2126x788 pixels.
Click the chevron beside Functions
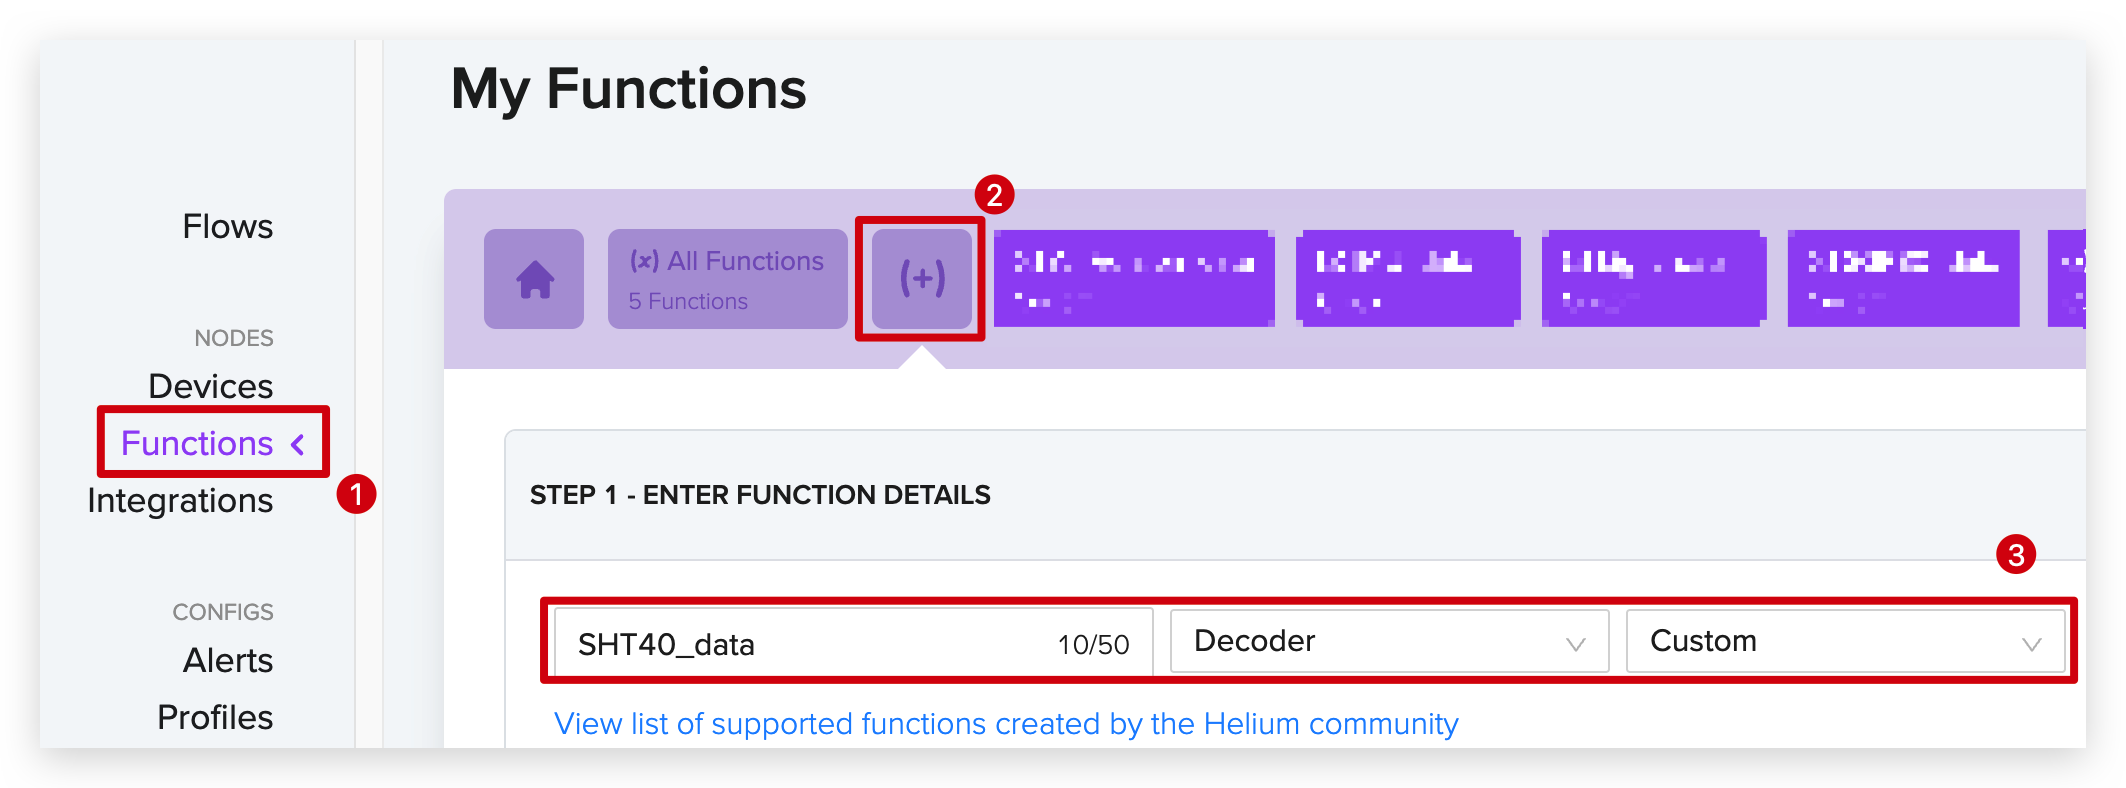pyautogui.click(x=297, y=444)
